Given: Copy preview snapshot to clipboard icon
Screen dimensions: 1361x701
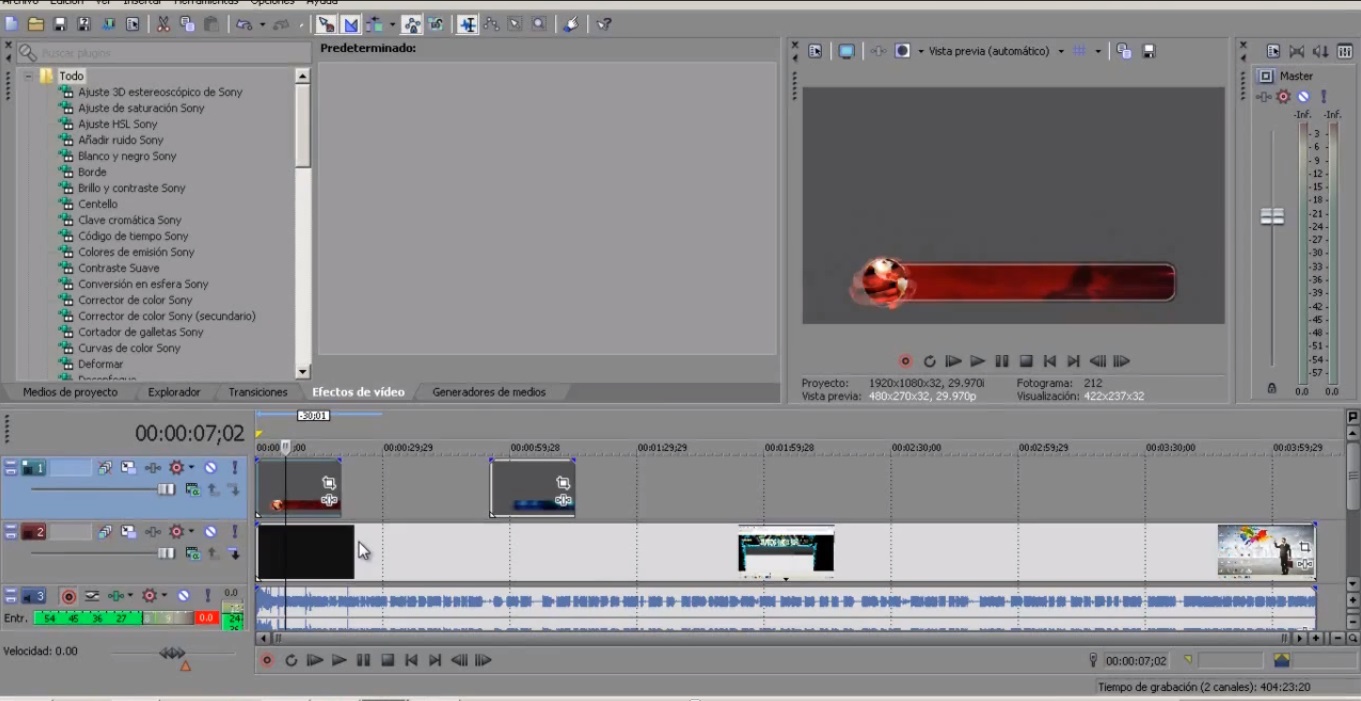Looking at the screenshot, I should click(1124, 51).
